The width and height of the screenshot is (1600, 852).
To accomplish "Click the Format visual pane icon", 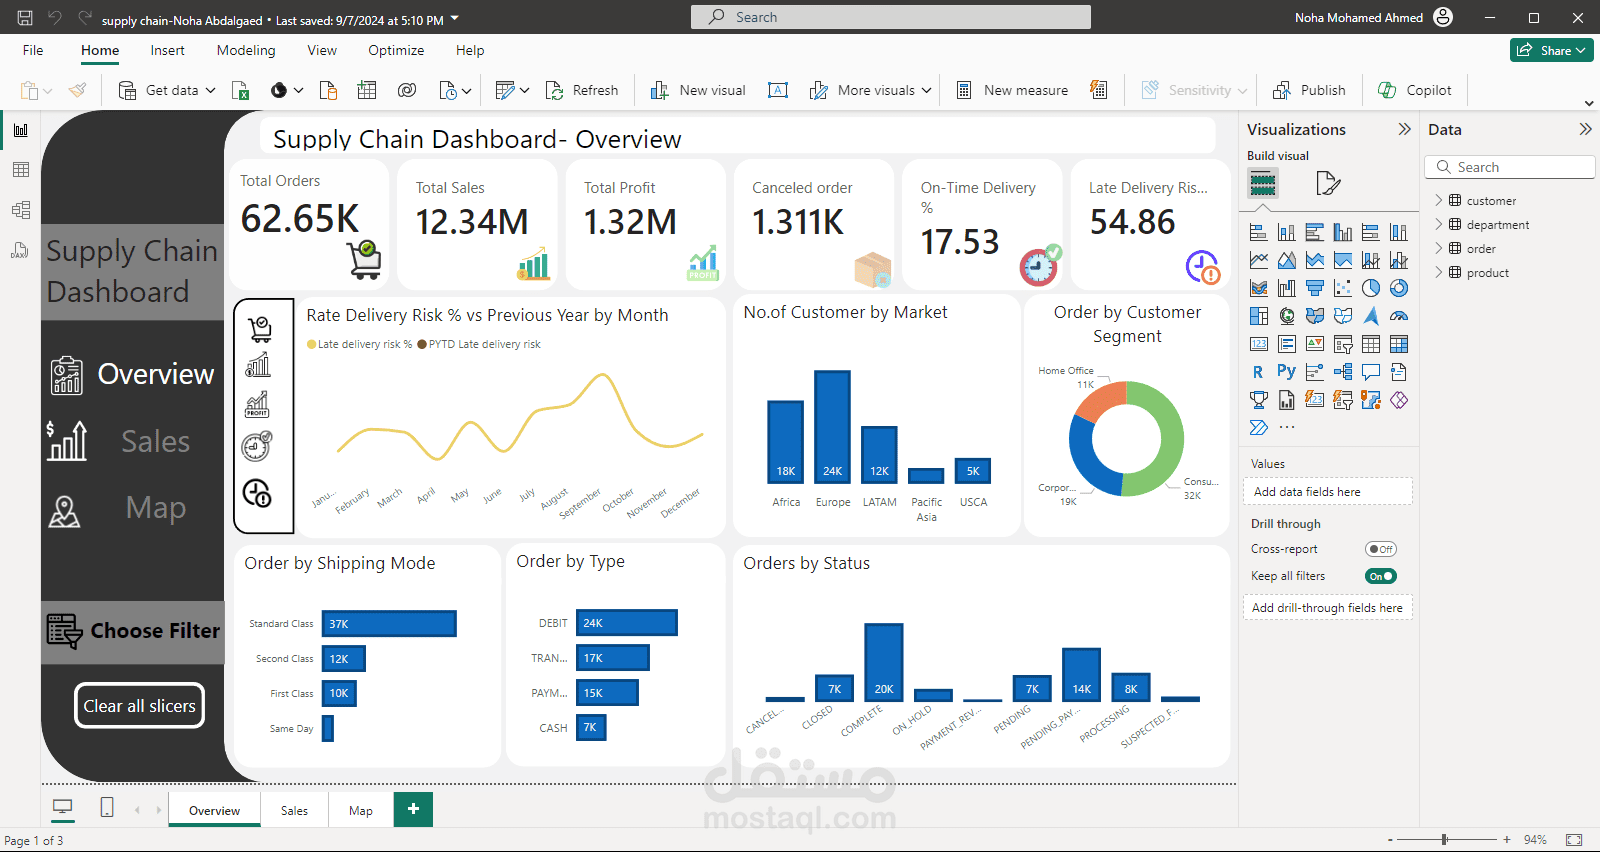I will coord(1327,183).
